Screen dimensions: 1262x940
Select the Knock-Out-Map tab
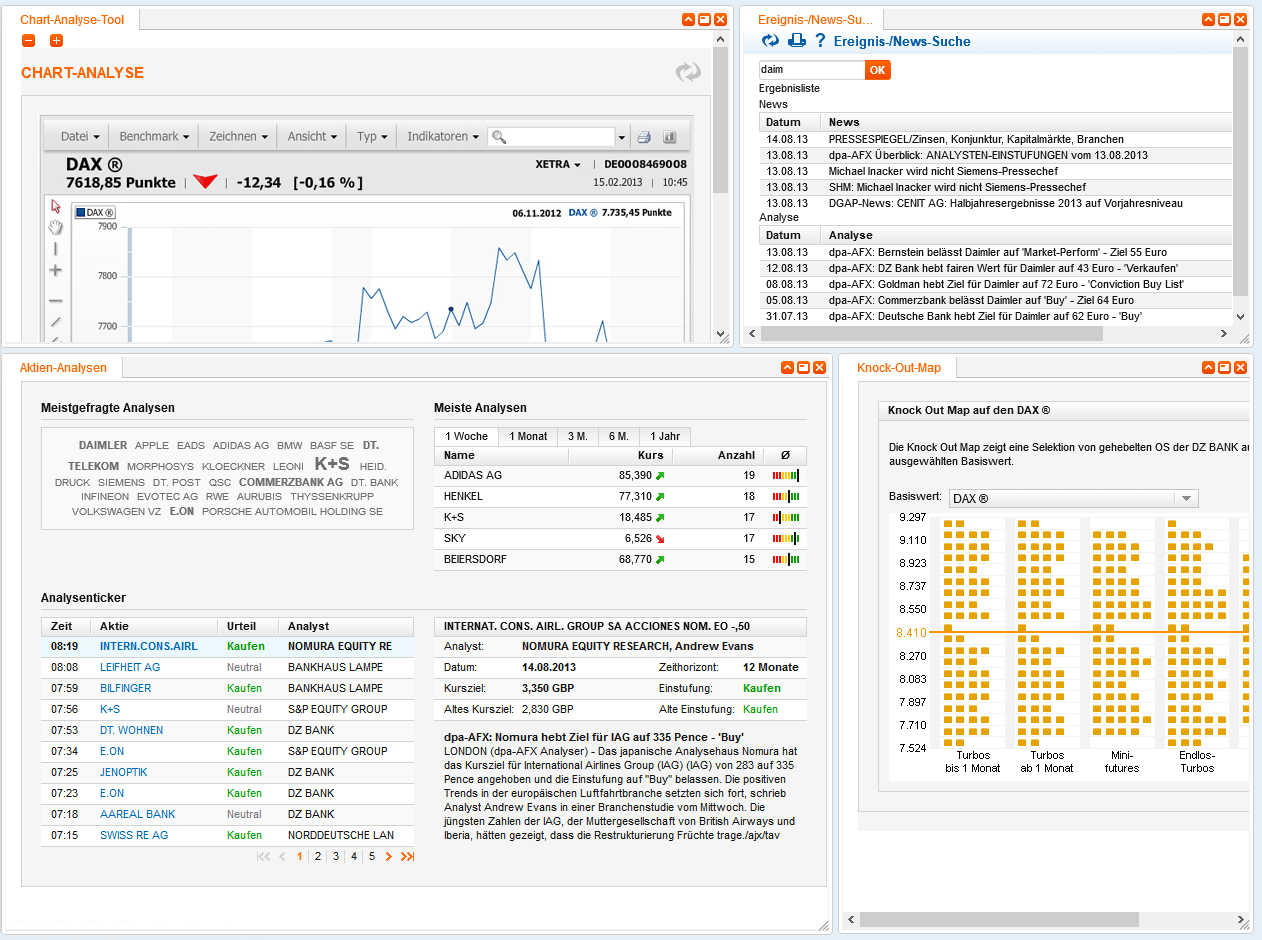tap(899, 368)
